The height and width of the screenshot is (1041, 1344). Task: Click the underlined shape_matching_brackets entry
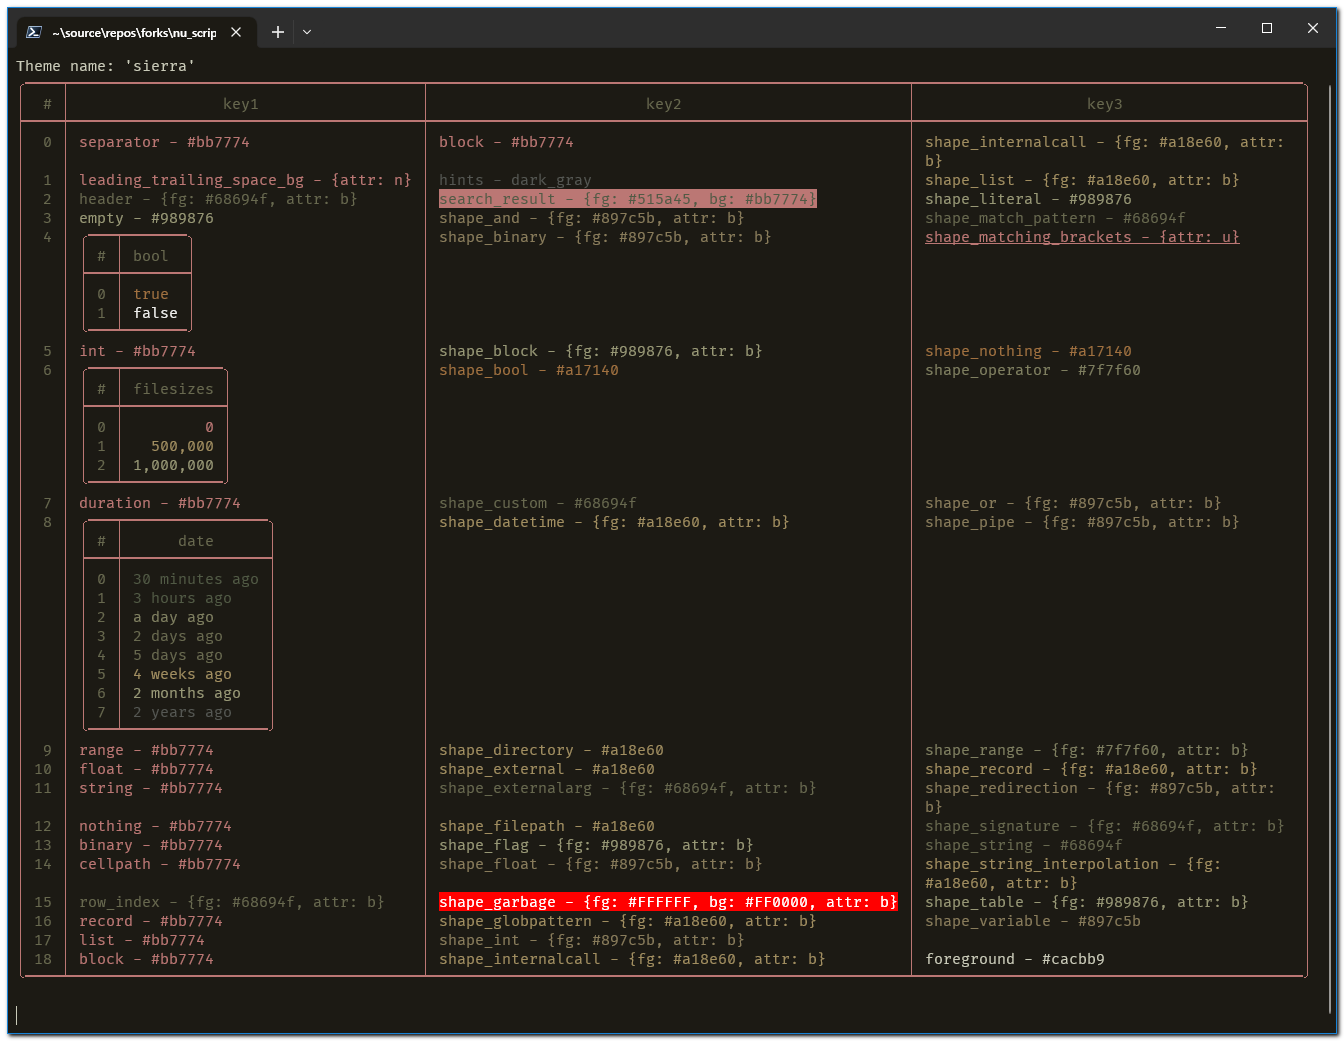point(1082,237)
